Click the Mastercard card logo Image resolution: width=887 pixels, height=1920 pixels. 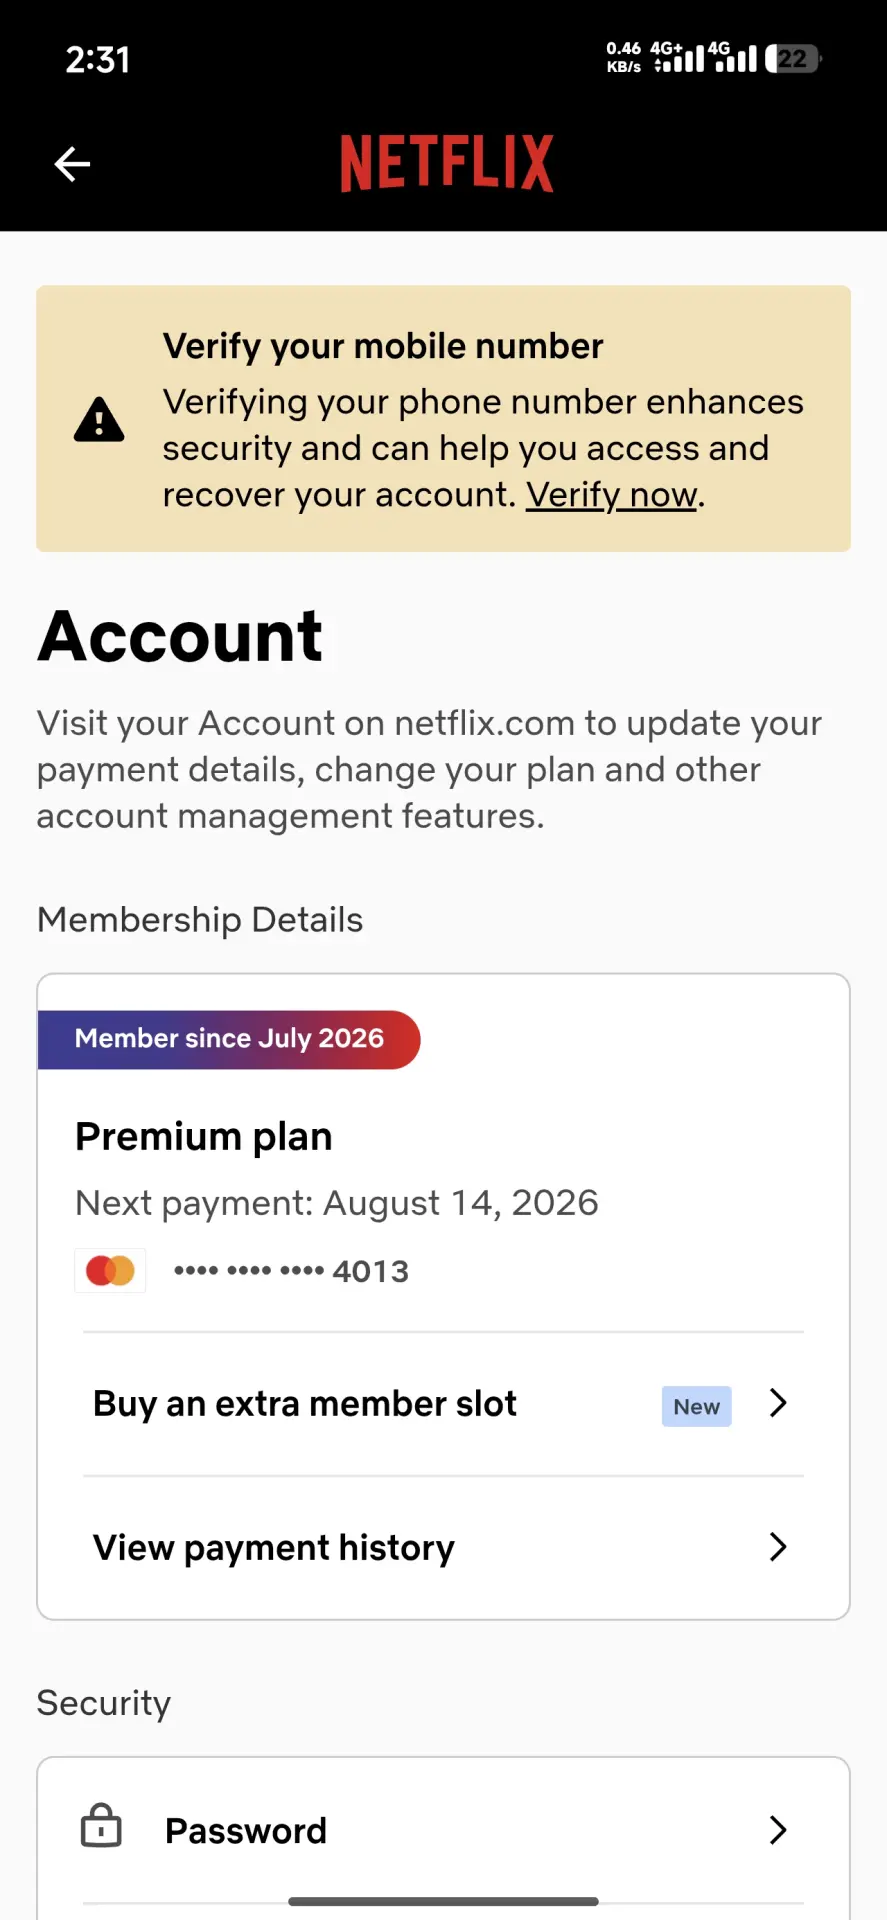coord(110,1271)
